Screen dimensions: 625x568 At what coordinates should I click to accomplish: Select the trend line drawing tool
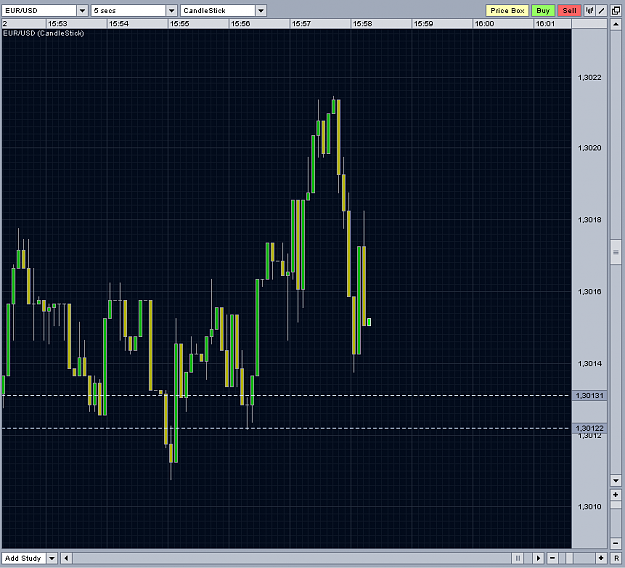pyautogui.click(x=602, y=11)
